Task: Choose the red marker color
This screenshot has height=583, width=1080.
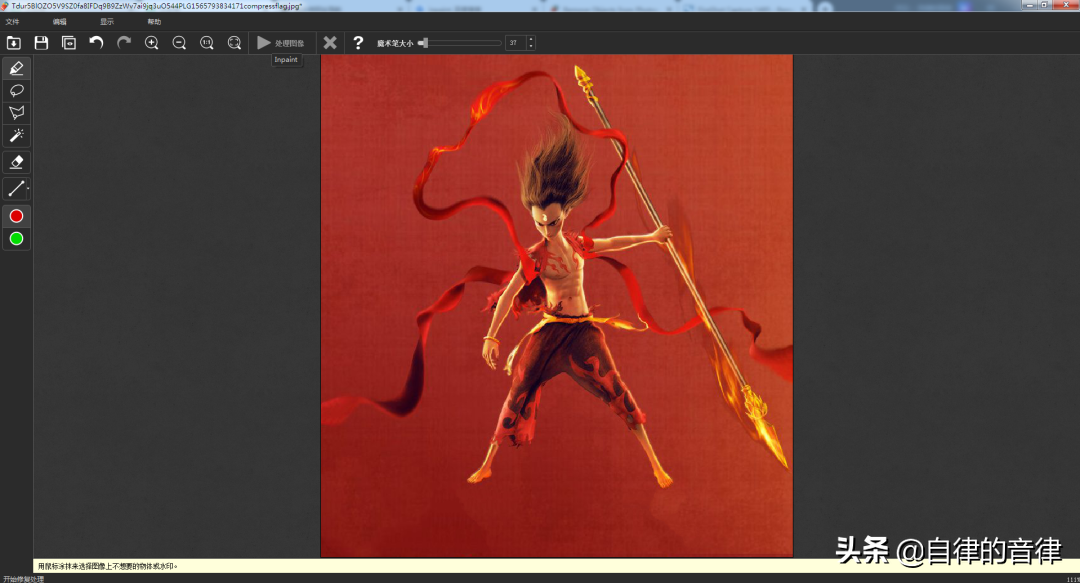Action: pyautogui.click(x=17, y=216)
